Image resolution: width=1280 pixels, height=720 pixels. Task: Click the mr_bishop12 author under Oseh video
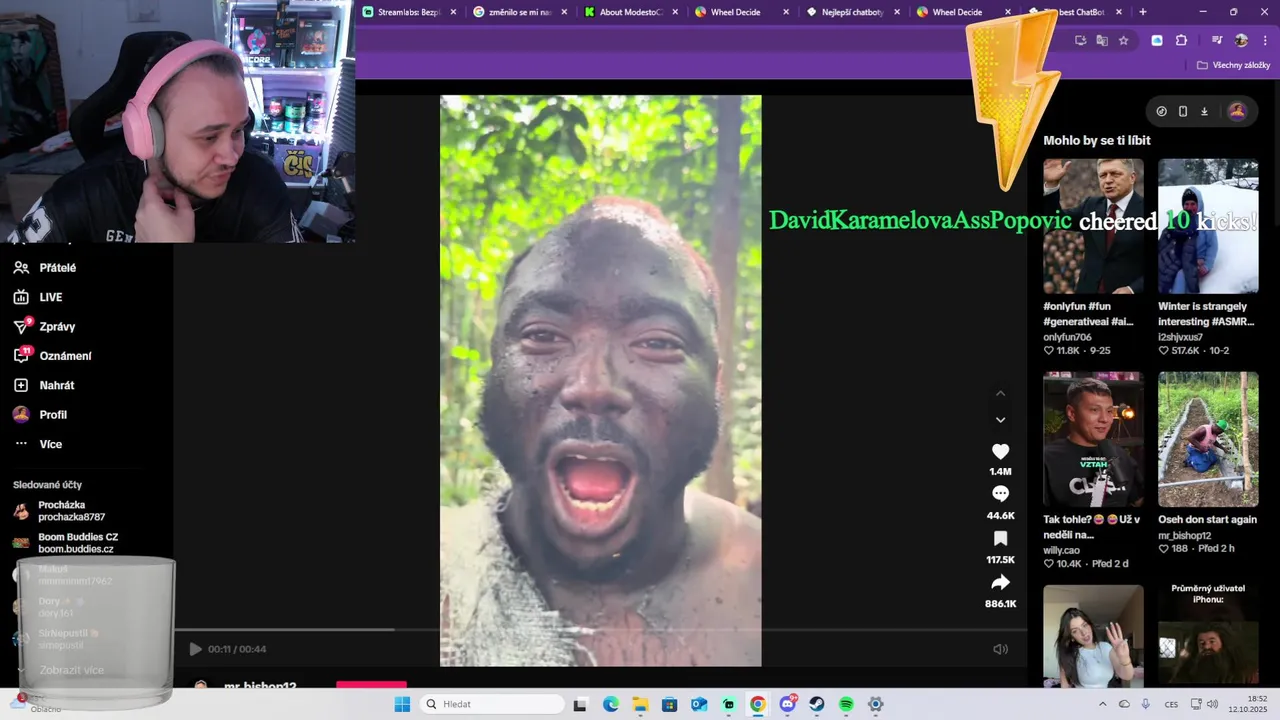[1184, 536]
